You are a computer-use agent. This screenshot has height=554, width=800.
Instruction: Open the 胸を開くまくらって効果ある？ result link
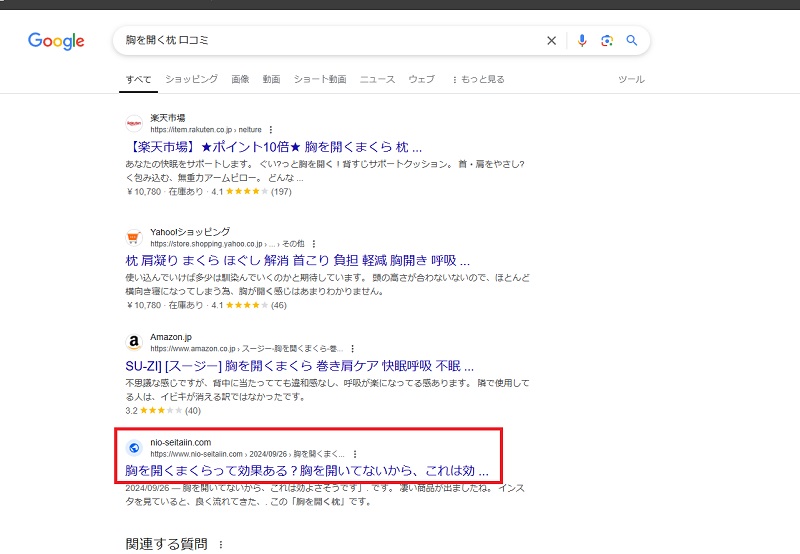coord(307,470)
